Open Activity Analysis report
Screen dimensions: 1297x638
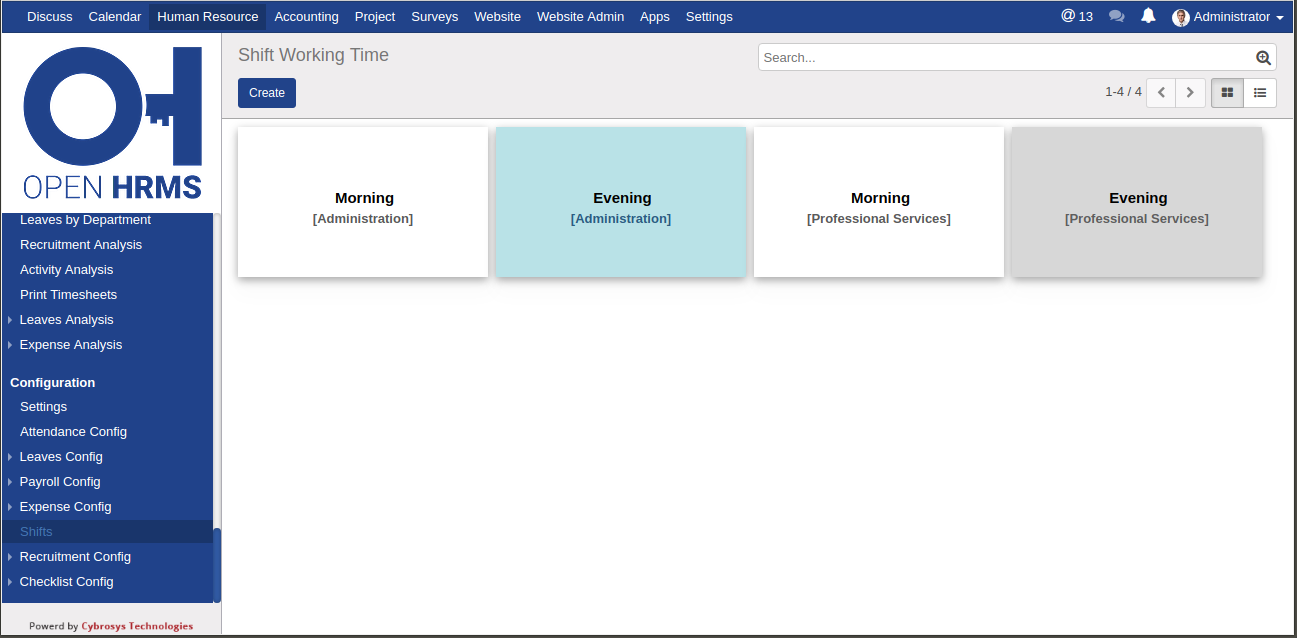pyautogui.click(x=66, y=270)
